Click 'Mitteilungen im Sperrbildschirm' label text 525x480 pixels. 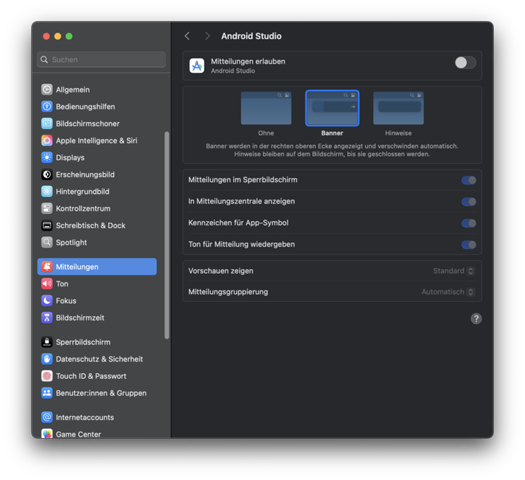(243, 180)
